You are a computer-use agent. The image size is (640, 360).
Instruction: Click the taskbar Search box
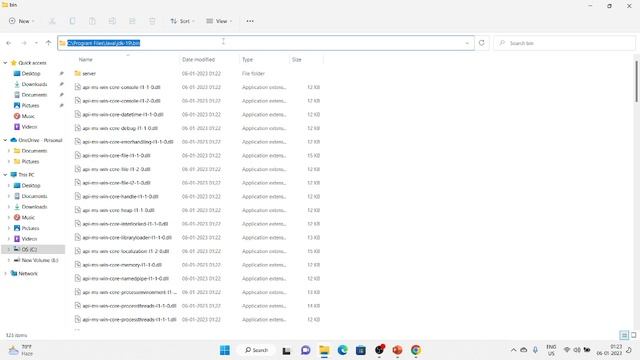pos(256,350)
